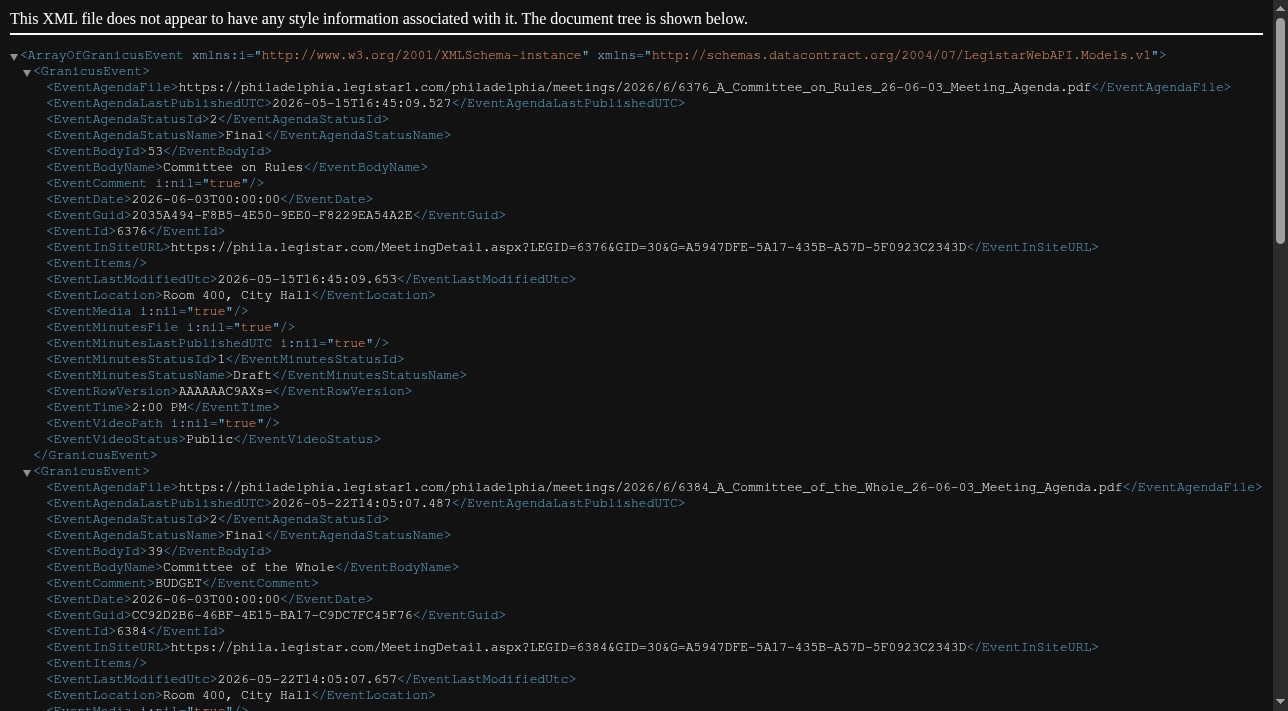This screenshot has width=1288, height=711.
Task: Collapse the ArrayOfGranicusEvent root node
Action: [14, 57]
